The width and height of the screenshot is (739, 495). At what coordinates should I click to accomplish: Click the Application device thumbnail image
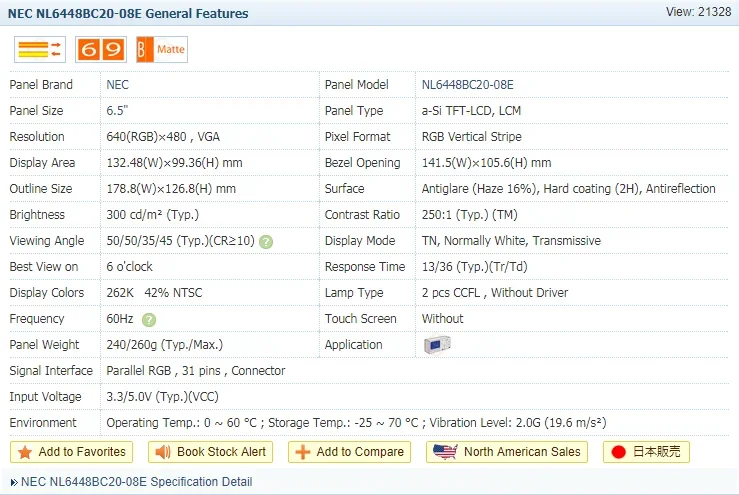click(x=437, y=345)
